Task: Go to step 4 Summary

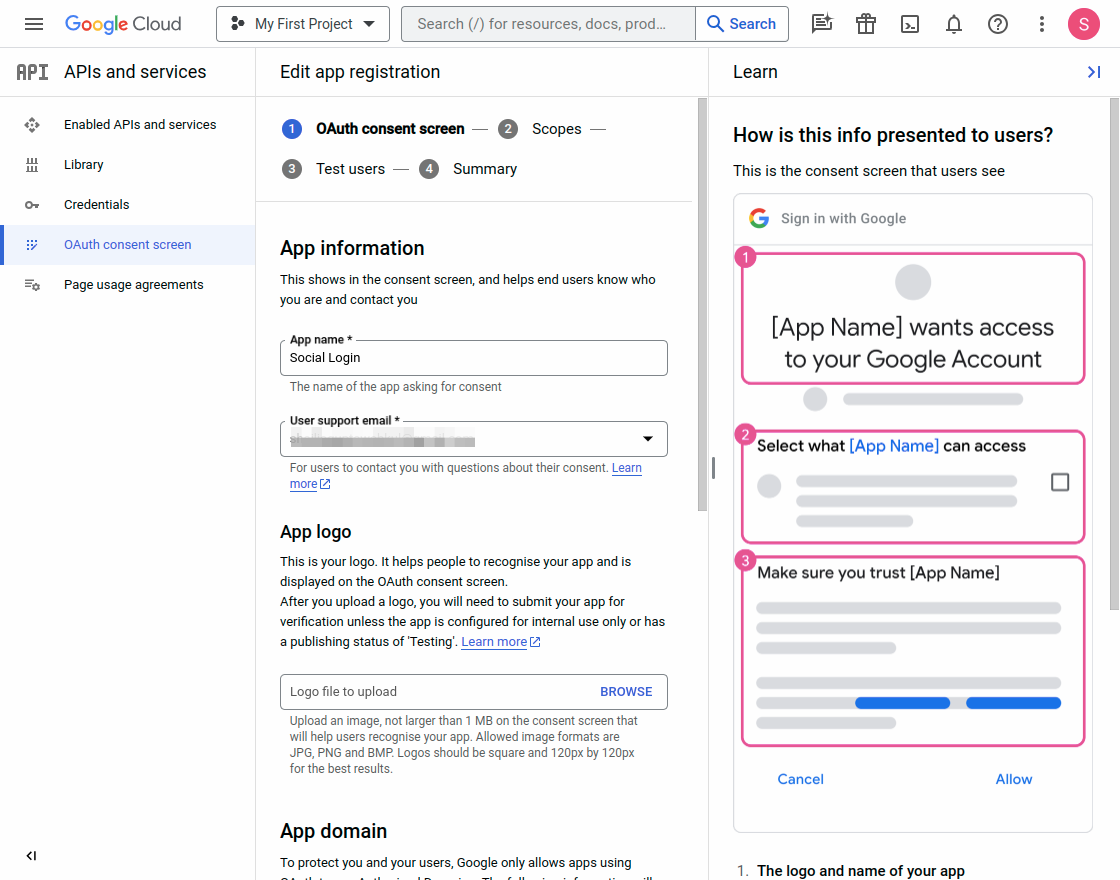Action: pyautogui.click(x=469, y=169)
